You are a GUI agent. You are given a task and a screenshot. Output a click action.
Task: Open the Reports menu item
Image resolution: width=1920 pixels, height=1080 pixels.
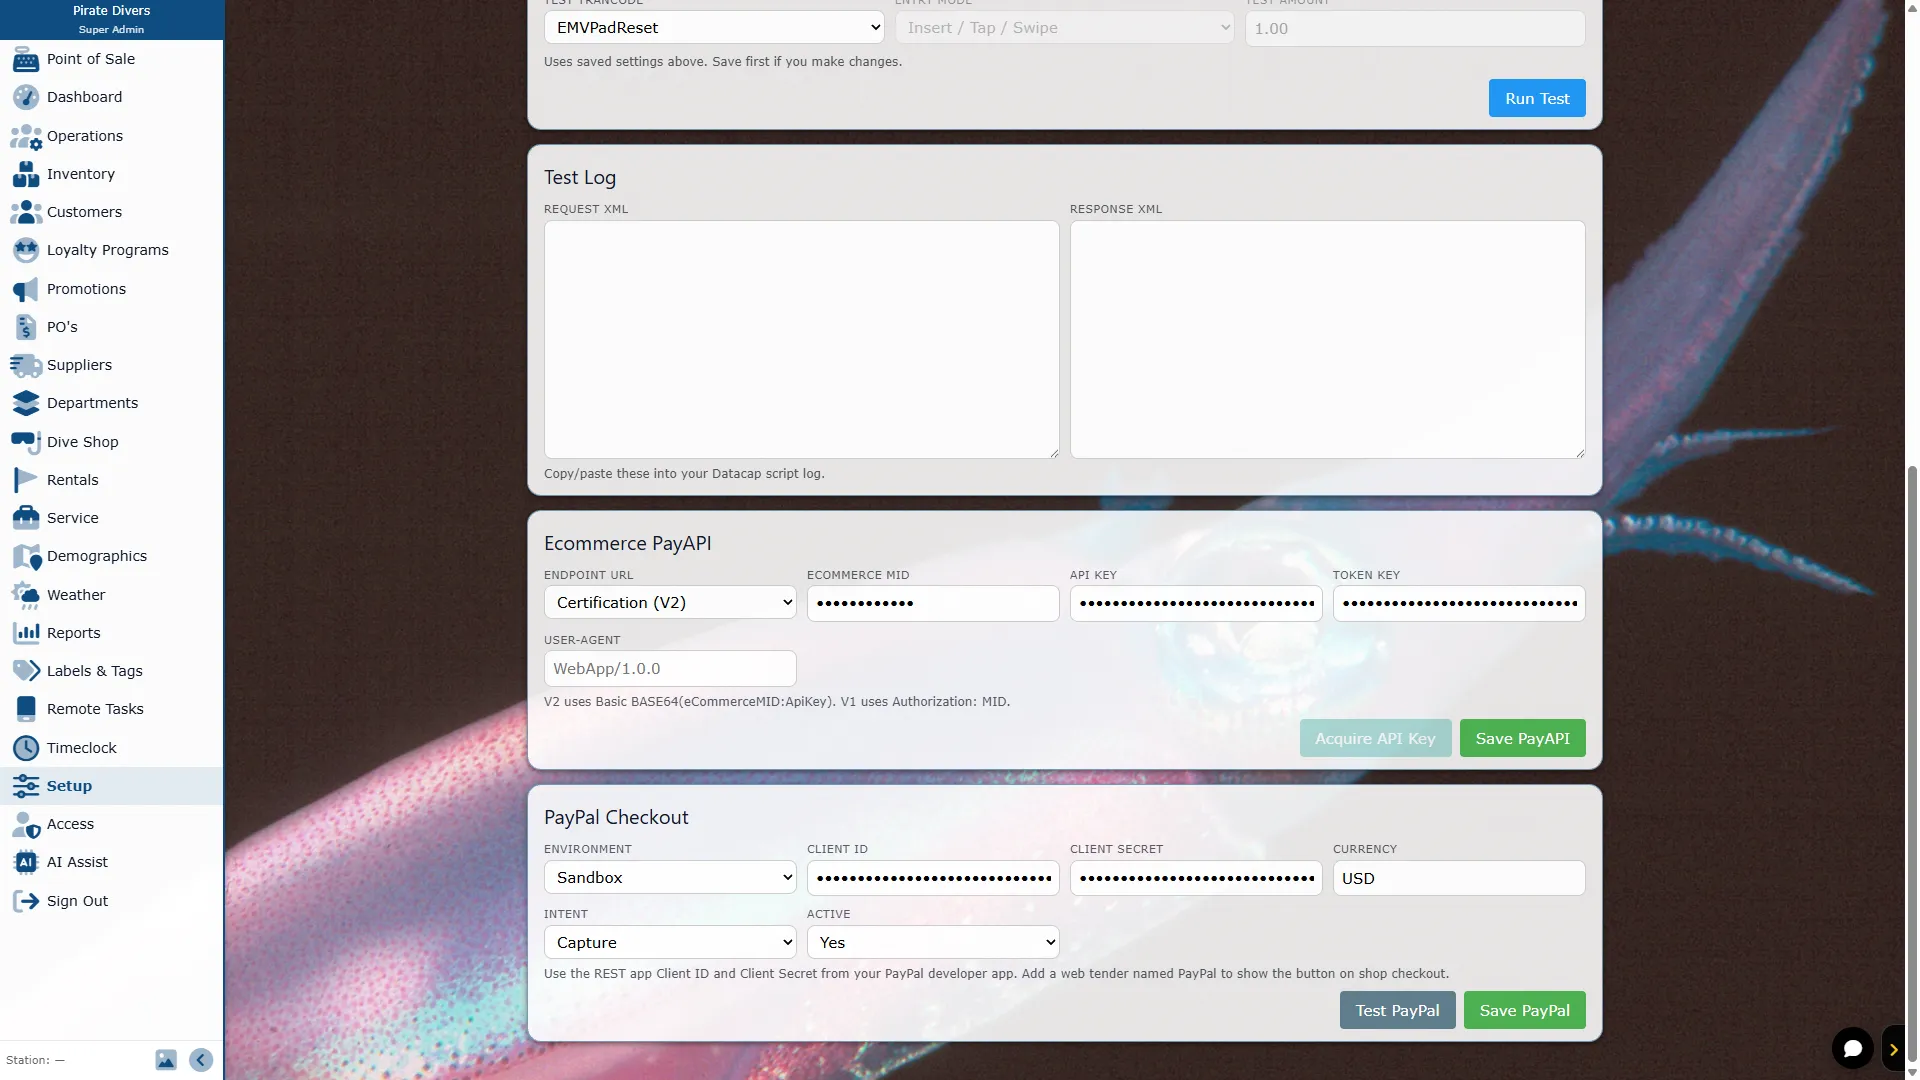click(112, 633)
